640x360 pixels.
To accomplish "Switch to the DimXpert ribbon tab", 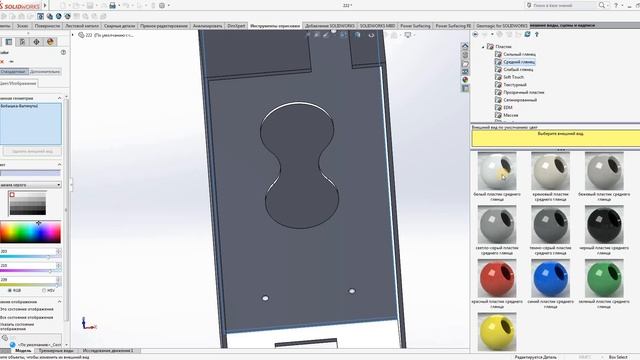I will pos(236,26).
